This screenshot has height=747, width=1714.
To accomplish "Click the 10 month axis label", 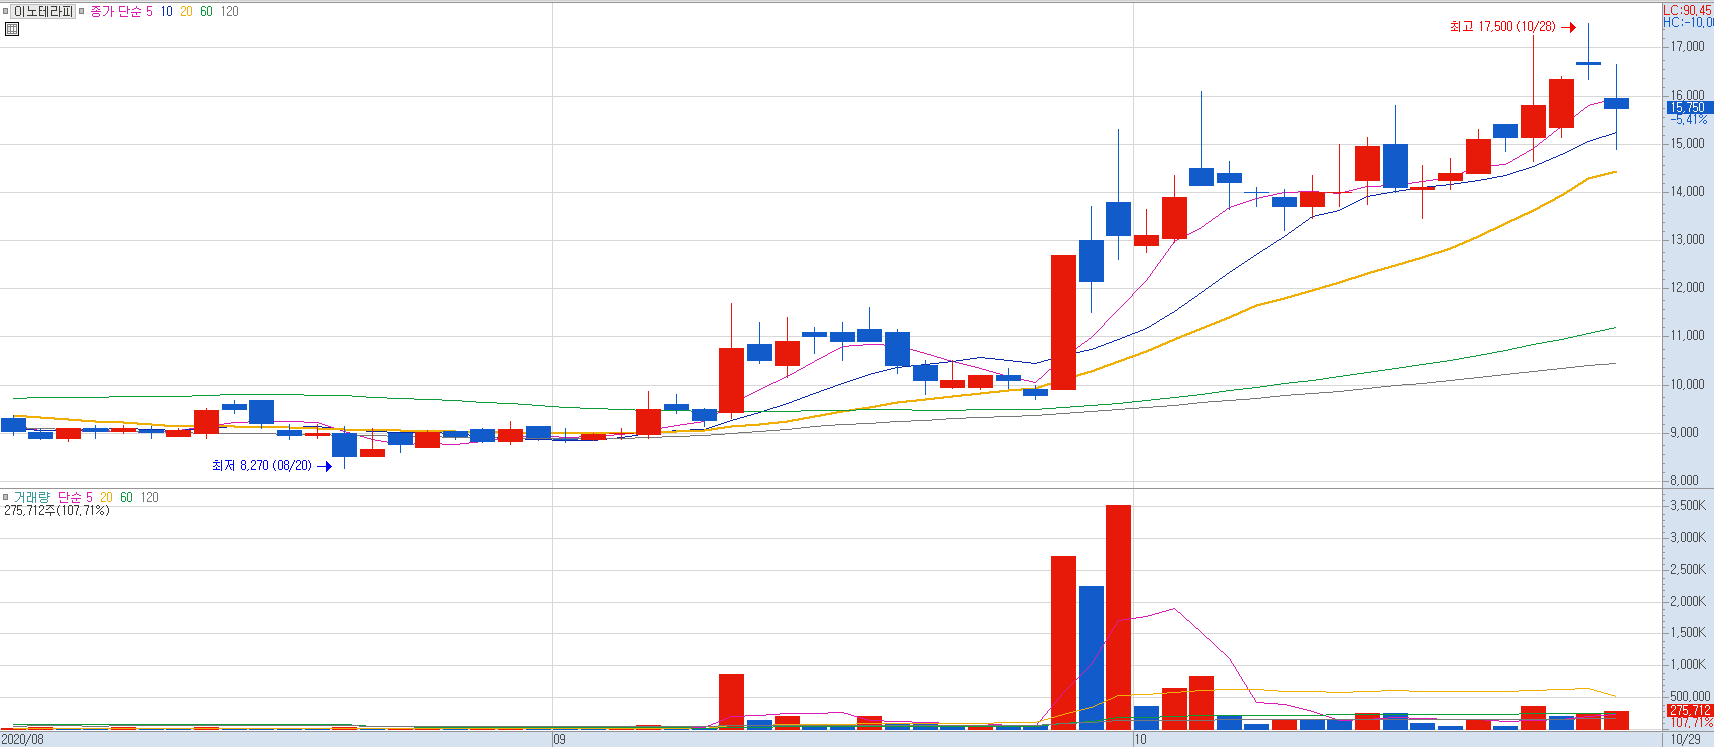I will [1140, 740].
